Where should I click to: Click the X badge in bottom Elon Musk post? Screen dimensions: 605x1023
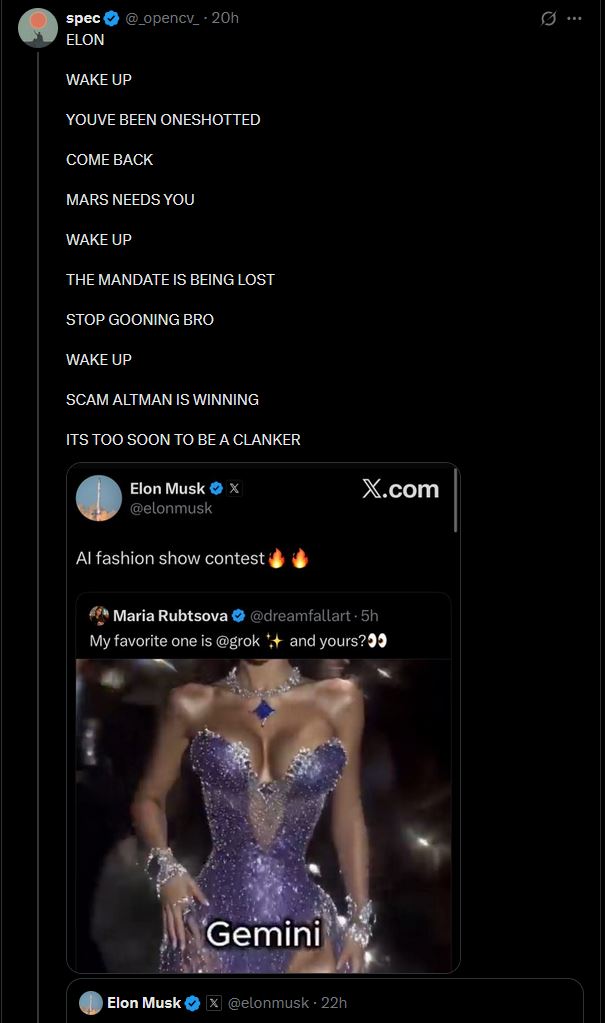click(214, 1003)
